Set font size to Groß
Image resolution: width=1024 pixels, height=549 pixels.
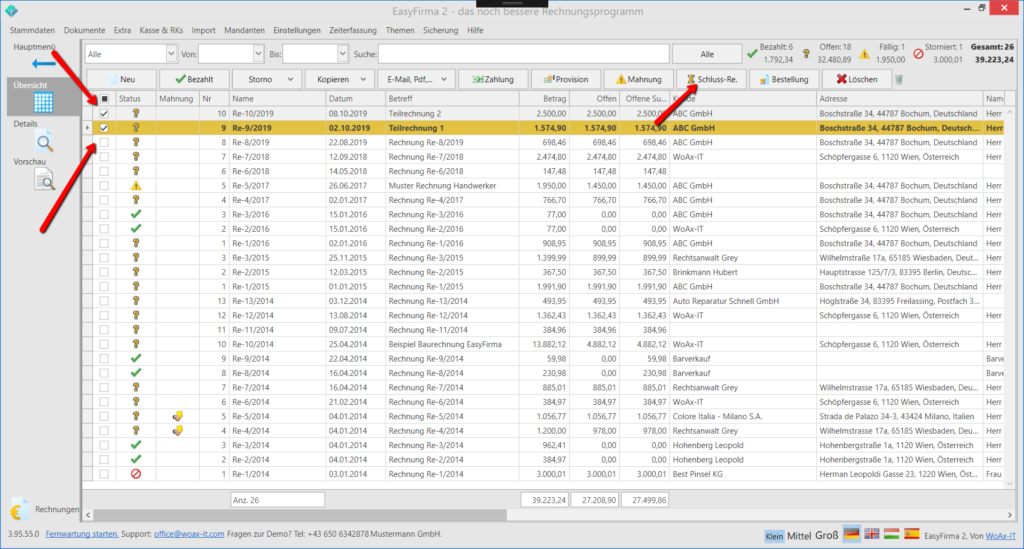tap(826, 535)
